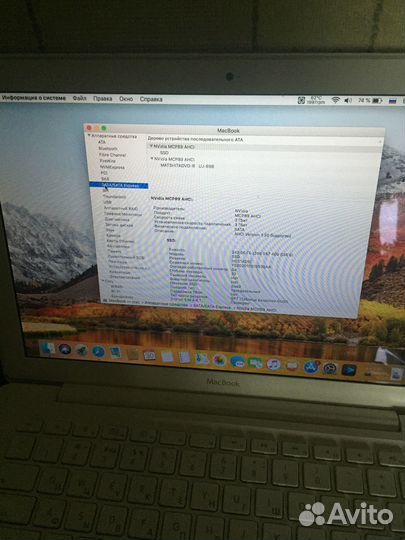This screenshot has width=405, height=540.
Task: Click the Russian flag input source icon
Action: (392, 101)
